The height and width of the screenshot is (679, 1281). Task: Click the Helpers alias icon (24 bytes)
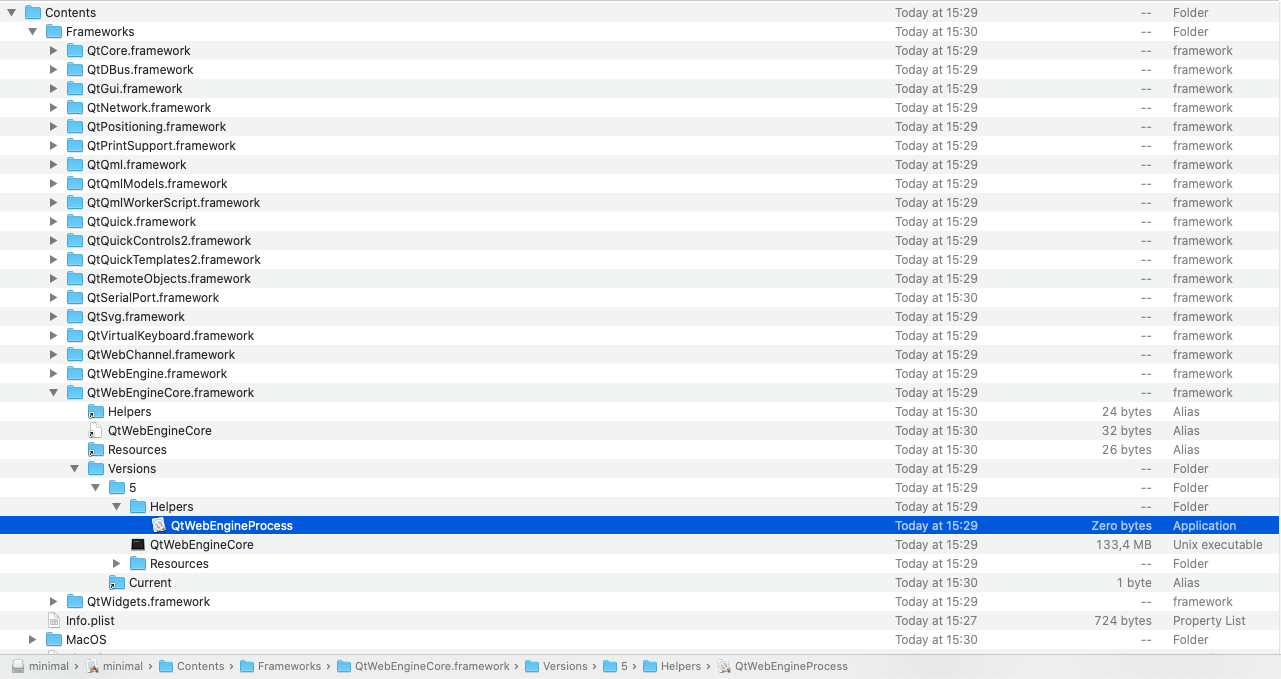coord(96,412)
